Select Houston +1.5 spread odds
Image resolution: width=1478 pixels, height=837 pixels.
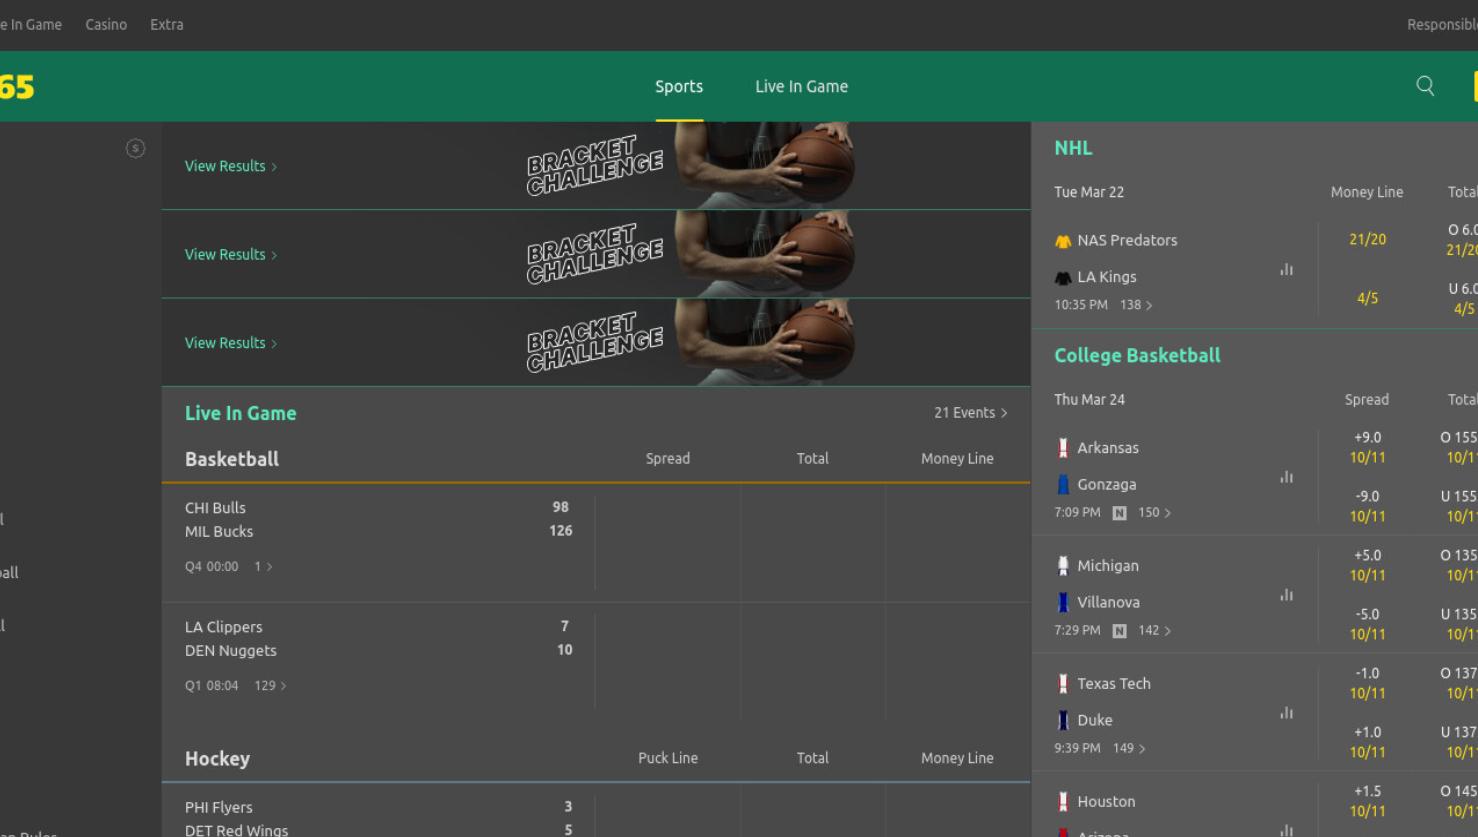[1367, 802]
